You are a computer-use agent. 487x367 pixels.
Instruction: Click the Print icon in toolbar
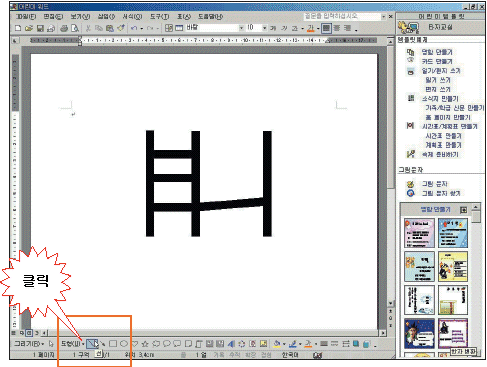[64, 28]
